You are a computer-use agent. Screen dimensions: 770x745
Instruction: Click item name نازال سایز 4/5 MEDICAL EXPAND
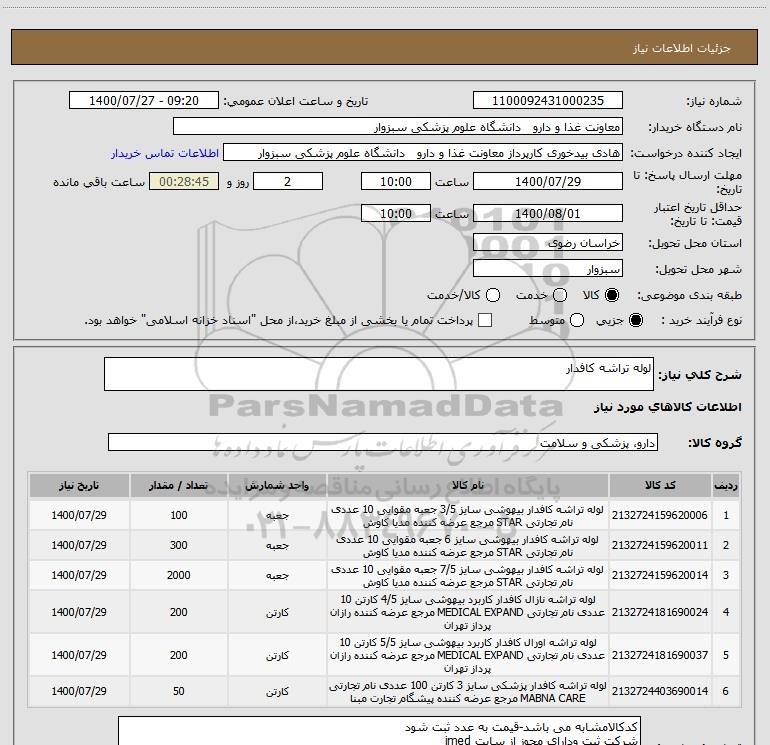coord(468,612)
